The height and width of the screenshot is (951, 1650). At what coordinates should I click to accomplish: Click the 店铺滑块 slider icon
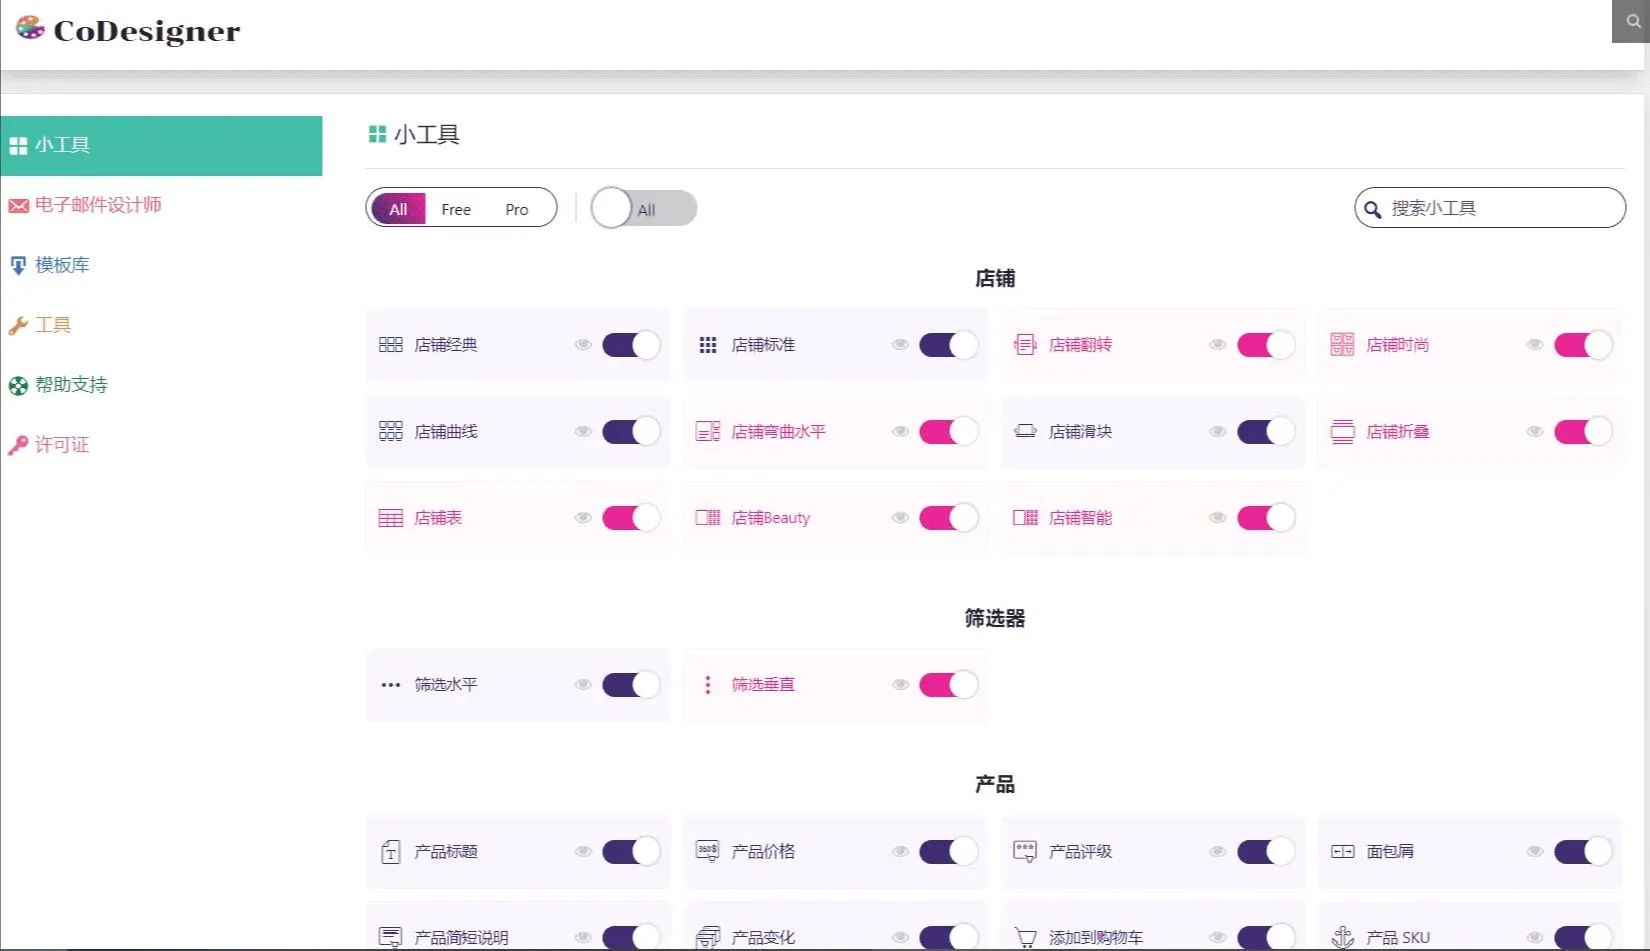(1025, 431)
